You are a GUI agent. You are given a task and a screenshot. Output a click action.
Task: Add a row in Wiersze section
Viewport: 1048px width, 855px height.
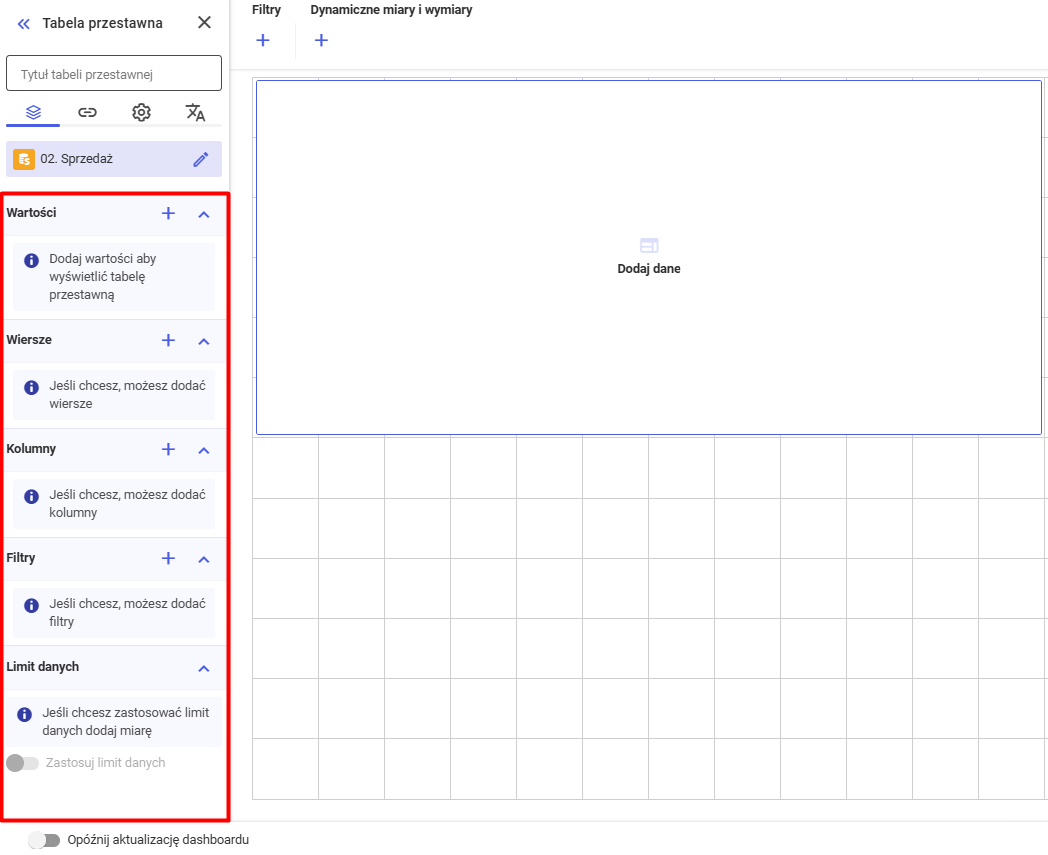coord(168,340)
